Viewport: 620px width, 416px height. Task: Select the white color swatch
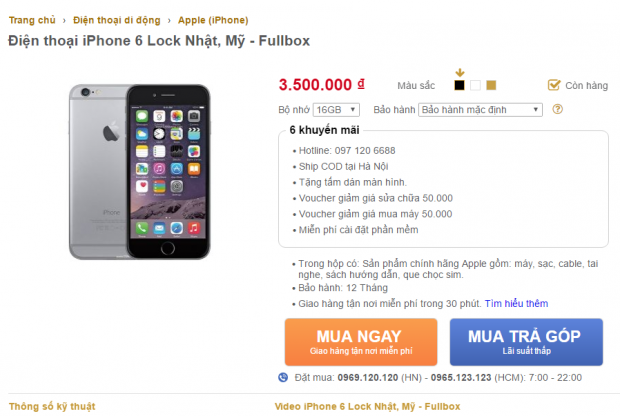[x=475, y=85]
